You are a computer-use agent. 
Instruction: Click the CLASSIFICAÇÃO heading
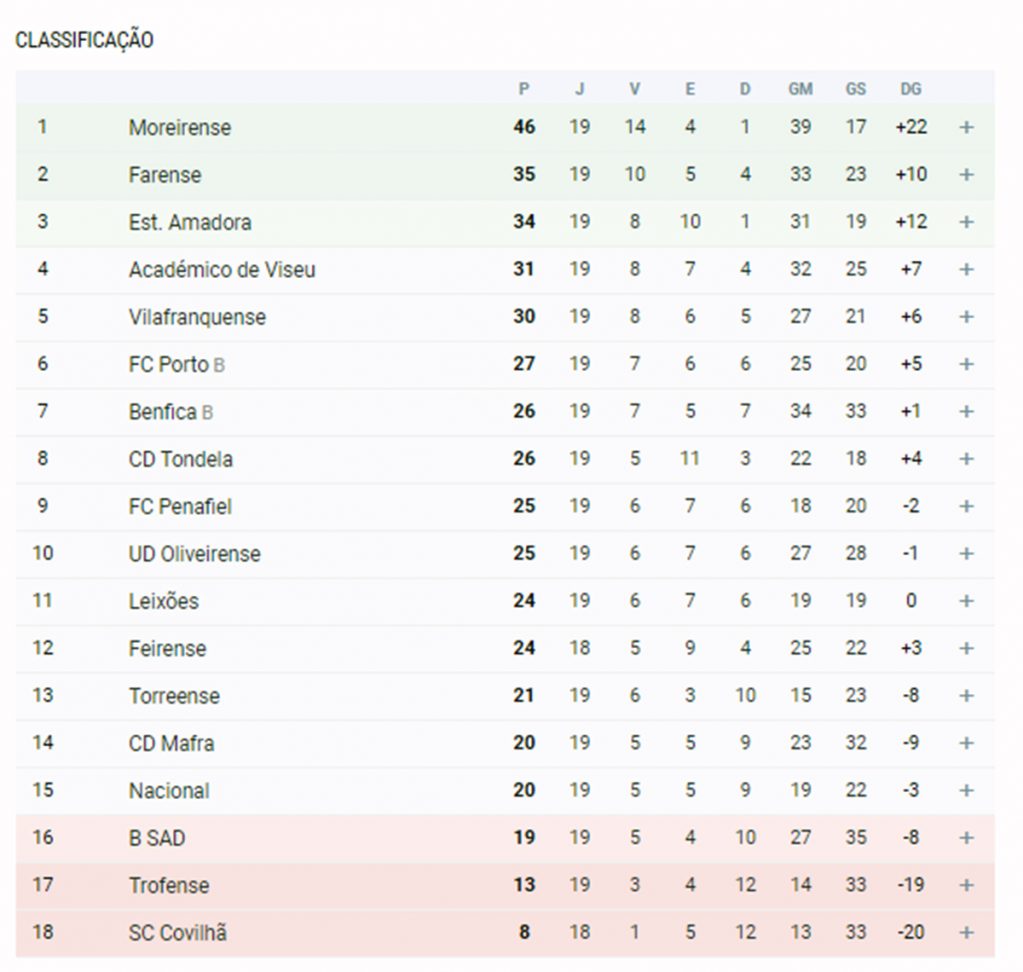[x=84, y=40]
